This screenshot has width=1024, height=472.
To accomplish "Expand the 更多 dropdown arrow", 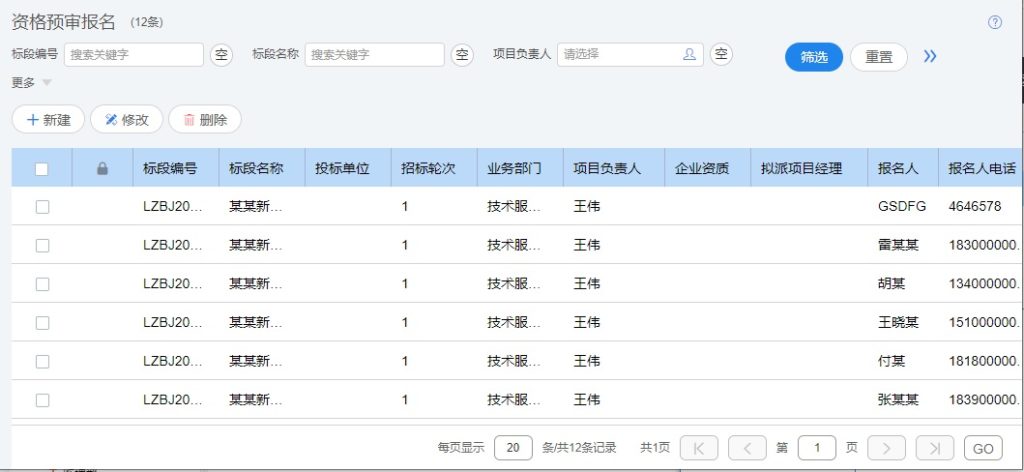I will tap(47, 83).
